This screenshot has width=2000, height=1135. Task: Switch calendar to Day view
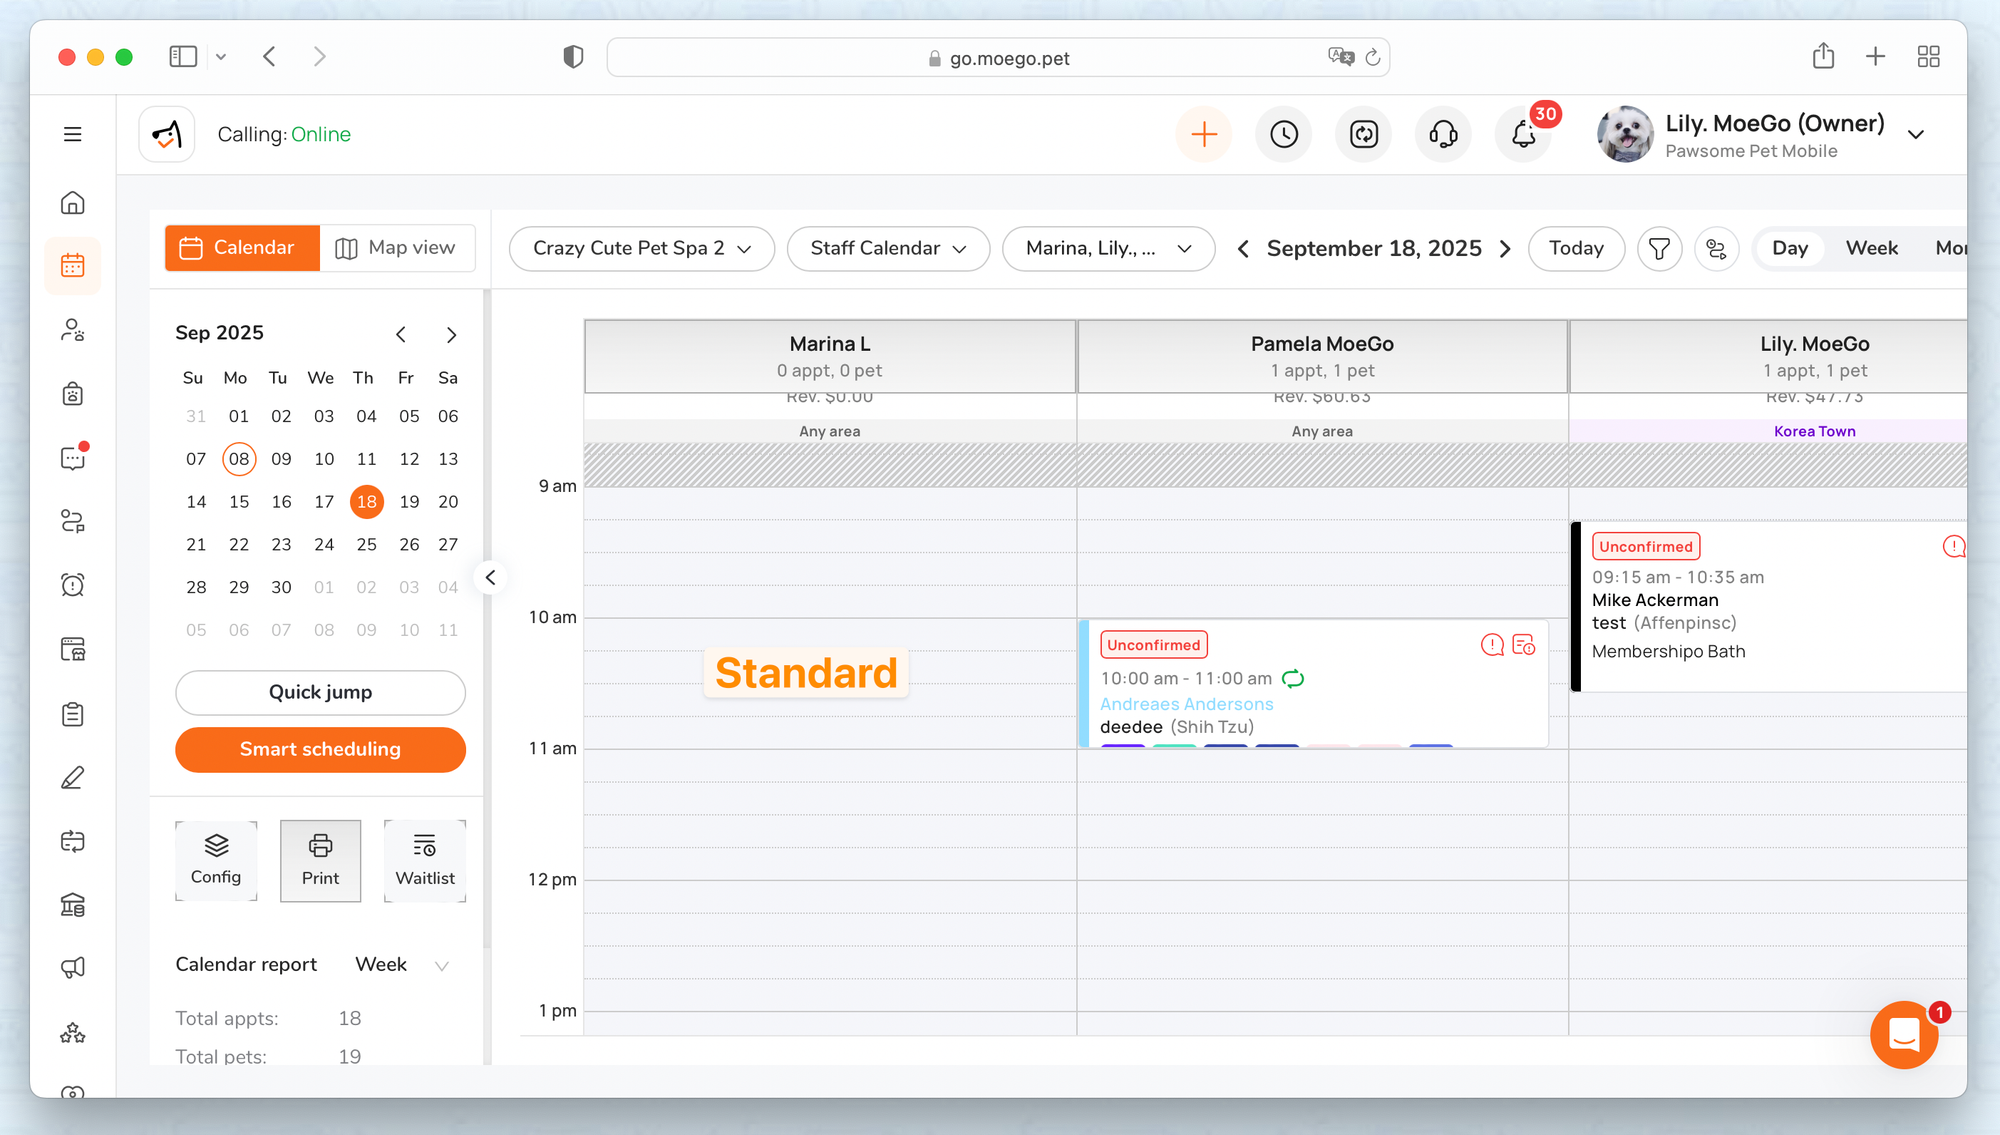tap(1789, 248)
